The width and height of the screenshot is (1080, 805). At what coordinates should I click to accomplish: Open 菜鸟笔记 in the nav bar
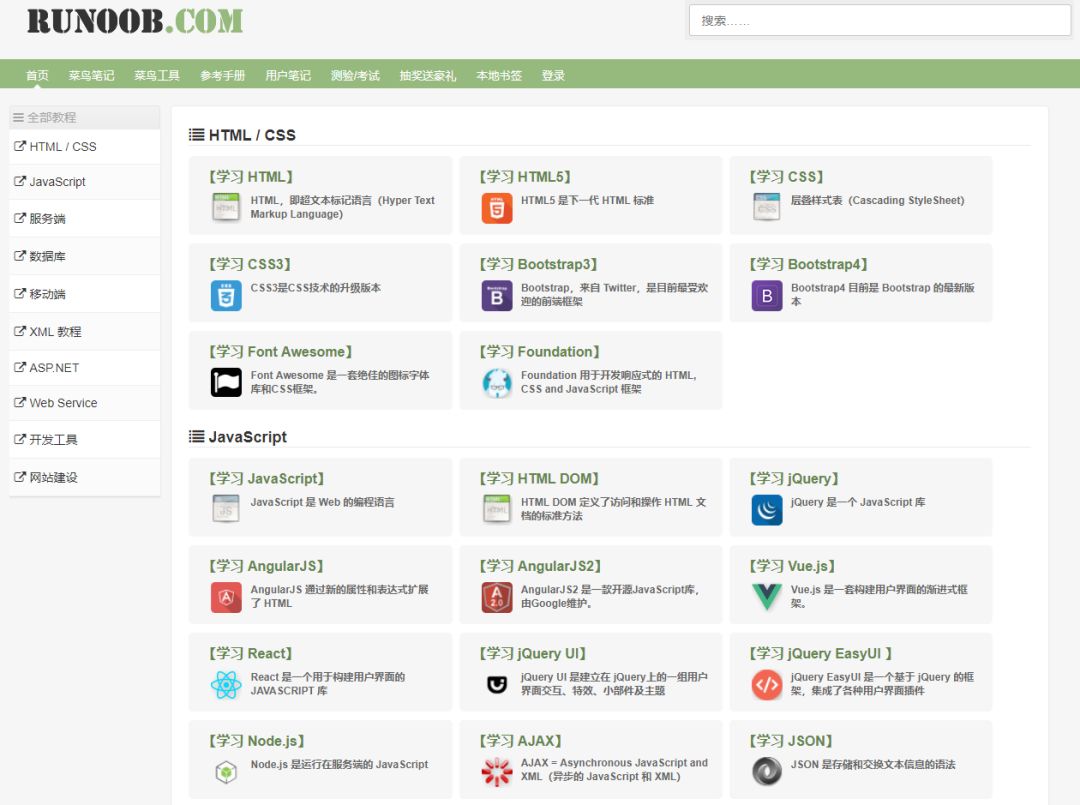point(92,76)
